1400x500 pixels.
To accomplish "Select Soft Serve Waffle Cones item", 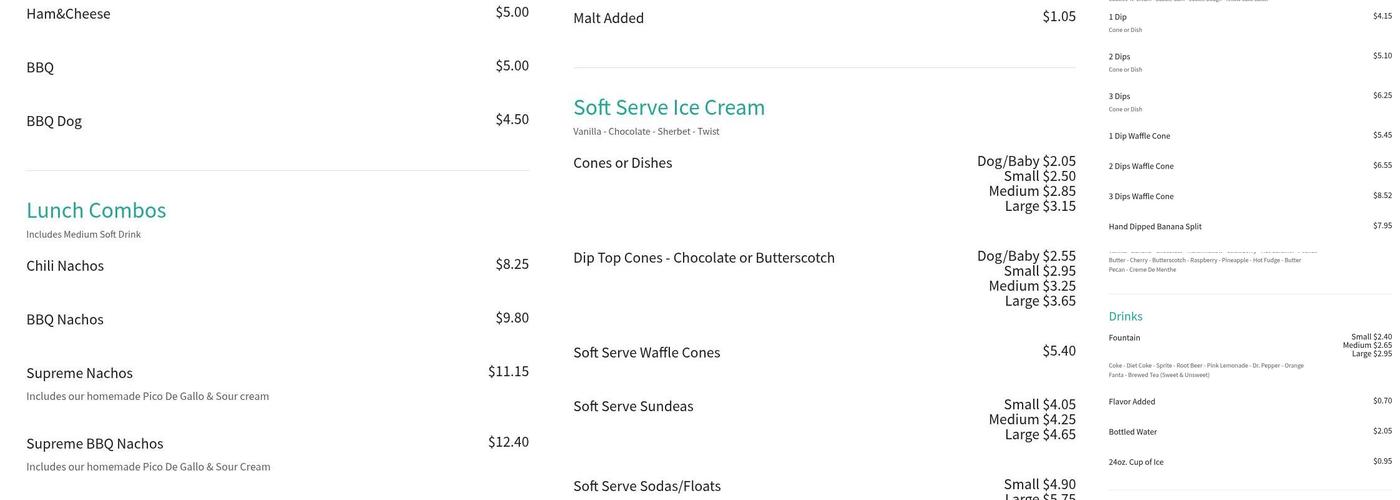I will 646,352.
